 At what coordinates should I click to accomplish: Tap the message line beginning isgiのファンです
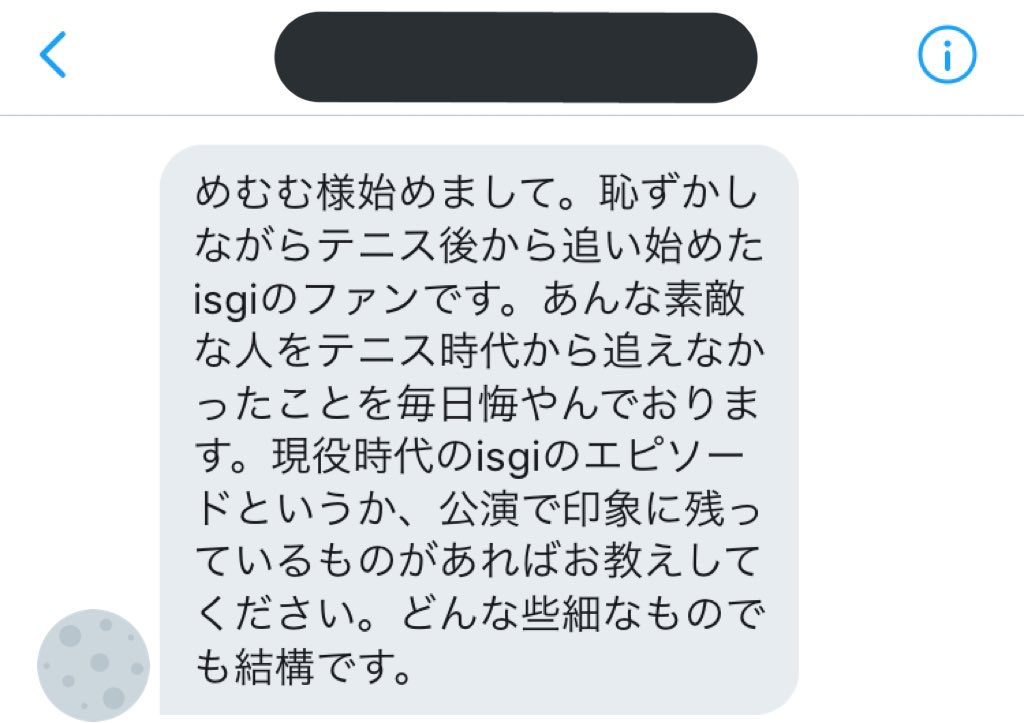tap(469, 298)
